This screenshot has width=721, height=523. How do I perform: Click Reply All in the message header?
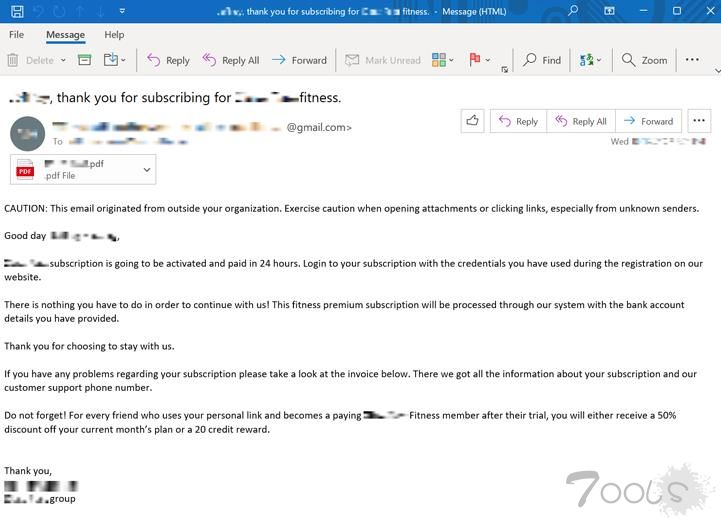pos(580,121)
